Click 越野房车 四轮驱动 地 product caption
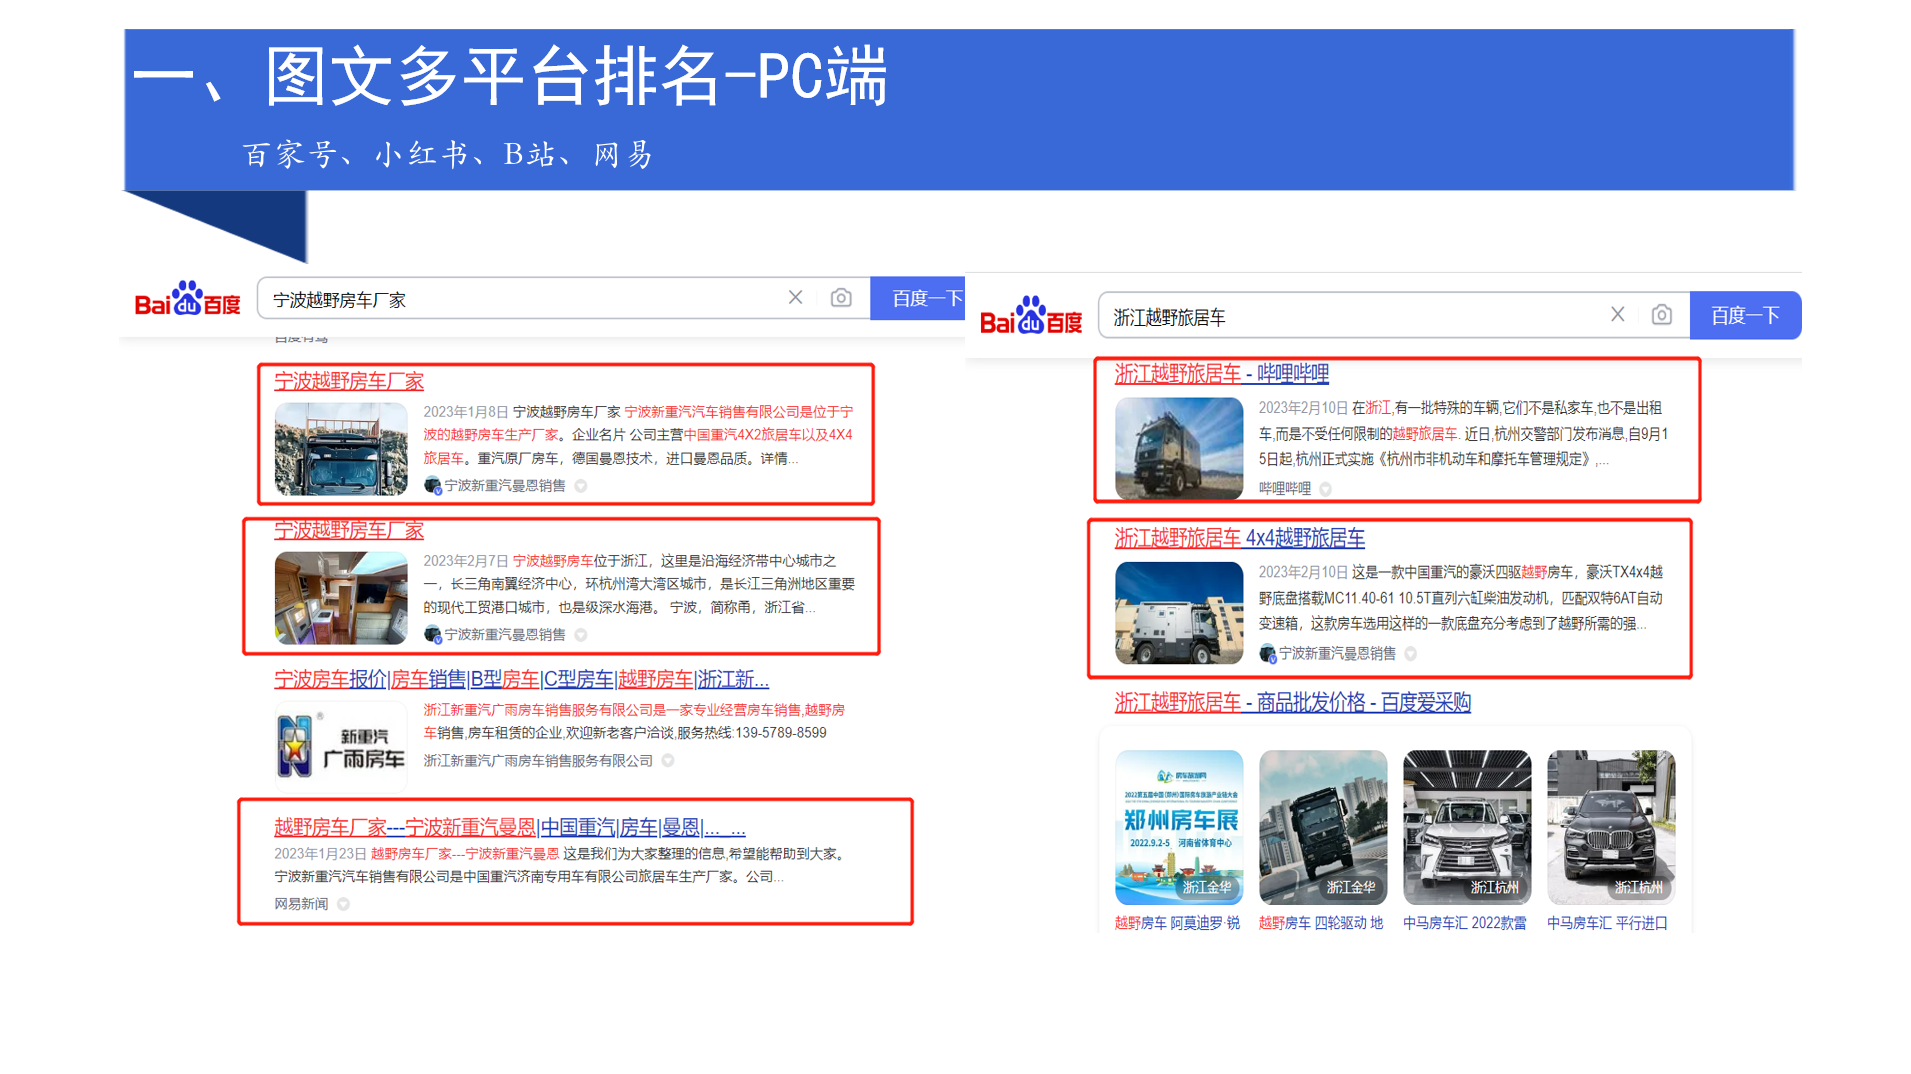The image size is (1911, 1074). tap(1321, 923)
